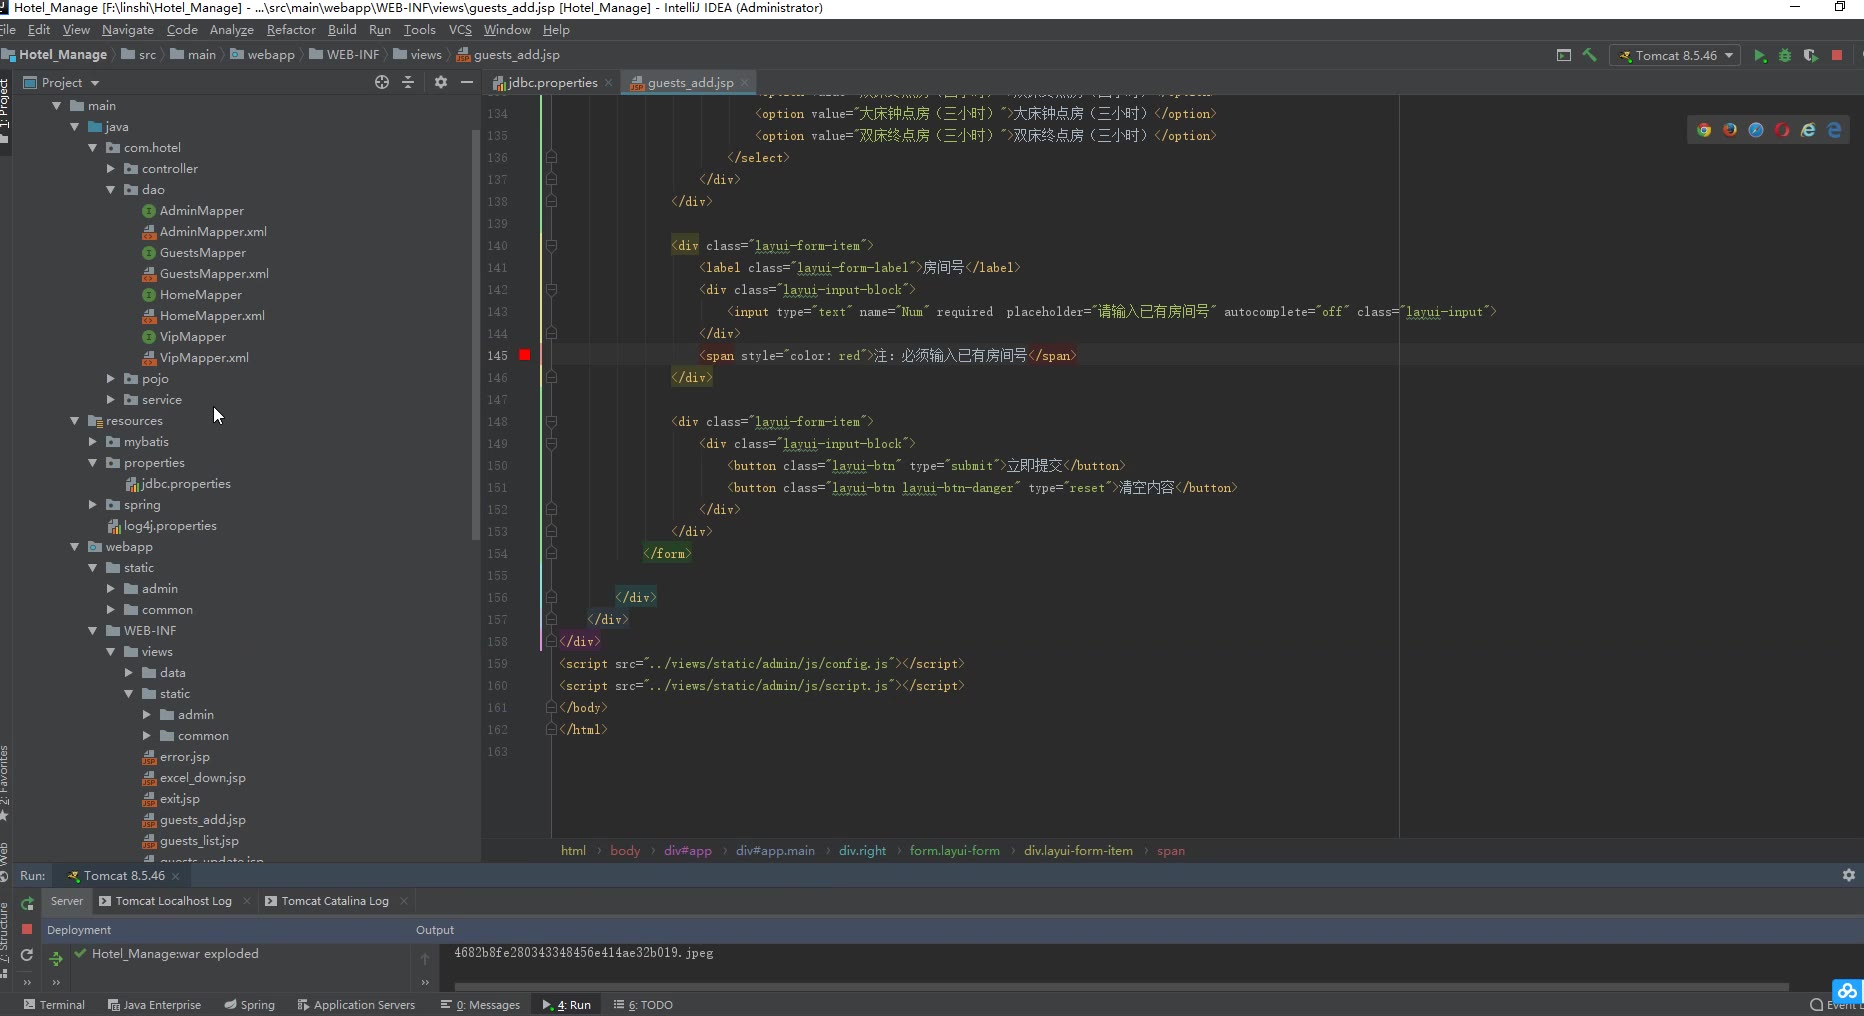Stop the running Tomcat server with red square
The height and width of the screenshot is (1016, 1864).
(x=1837, y=56)
